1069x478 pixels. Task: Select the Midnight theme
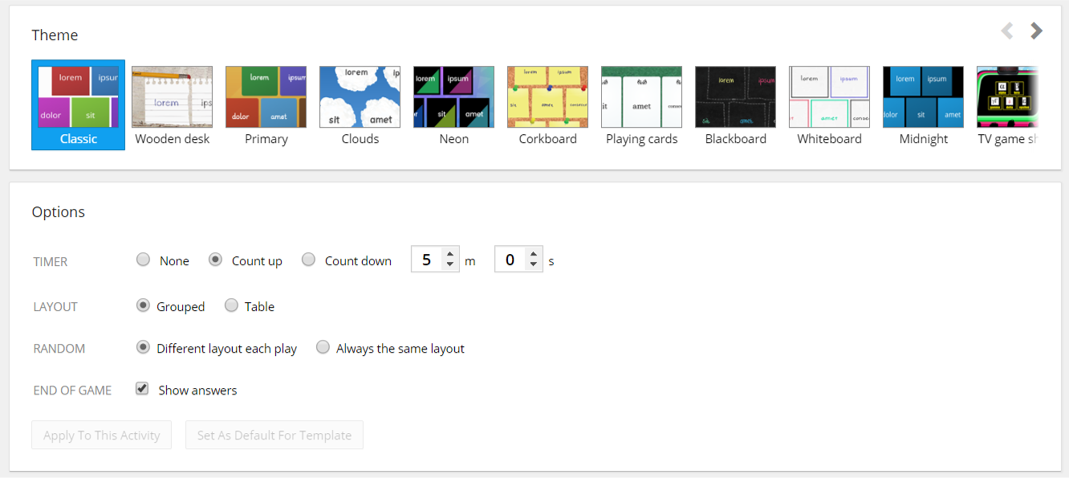923,98
